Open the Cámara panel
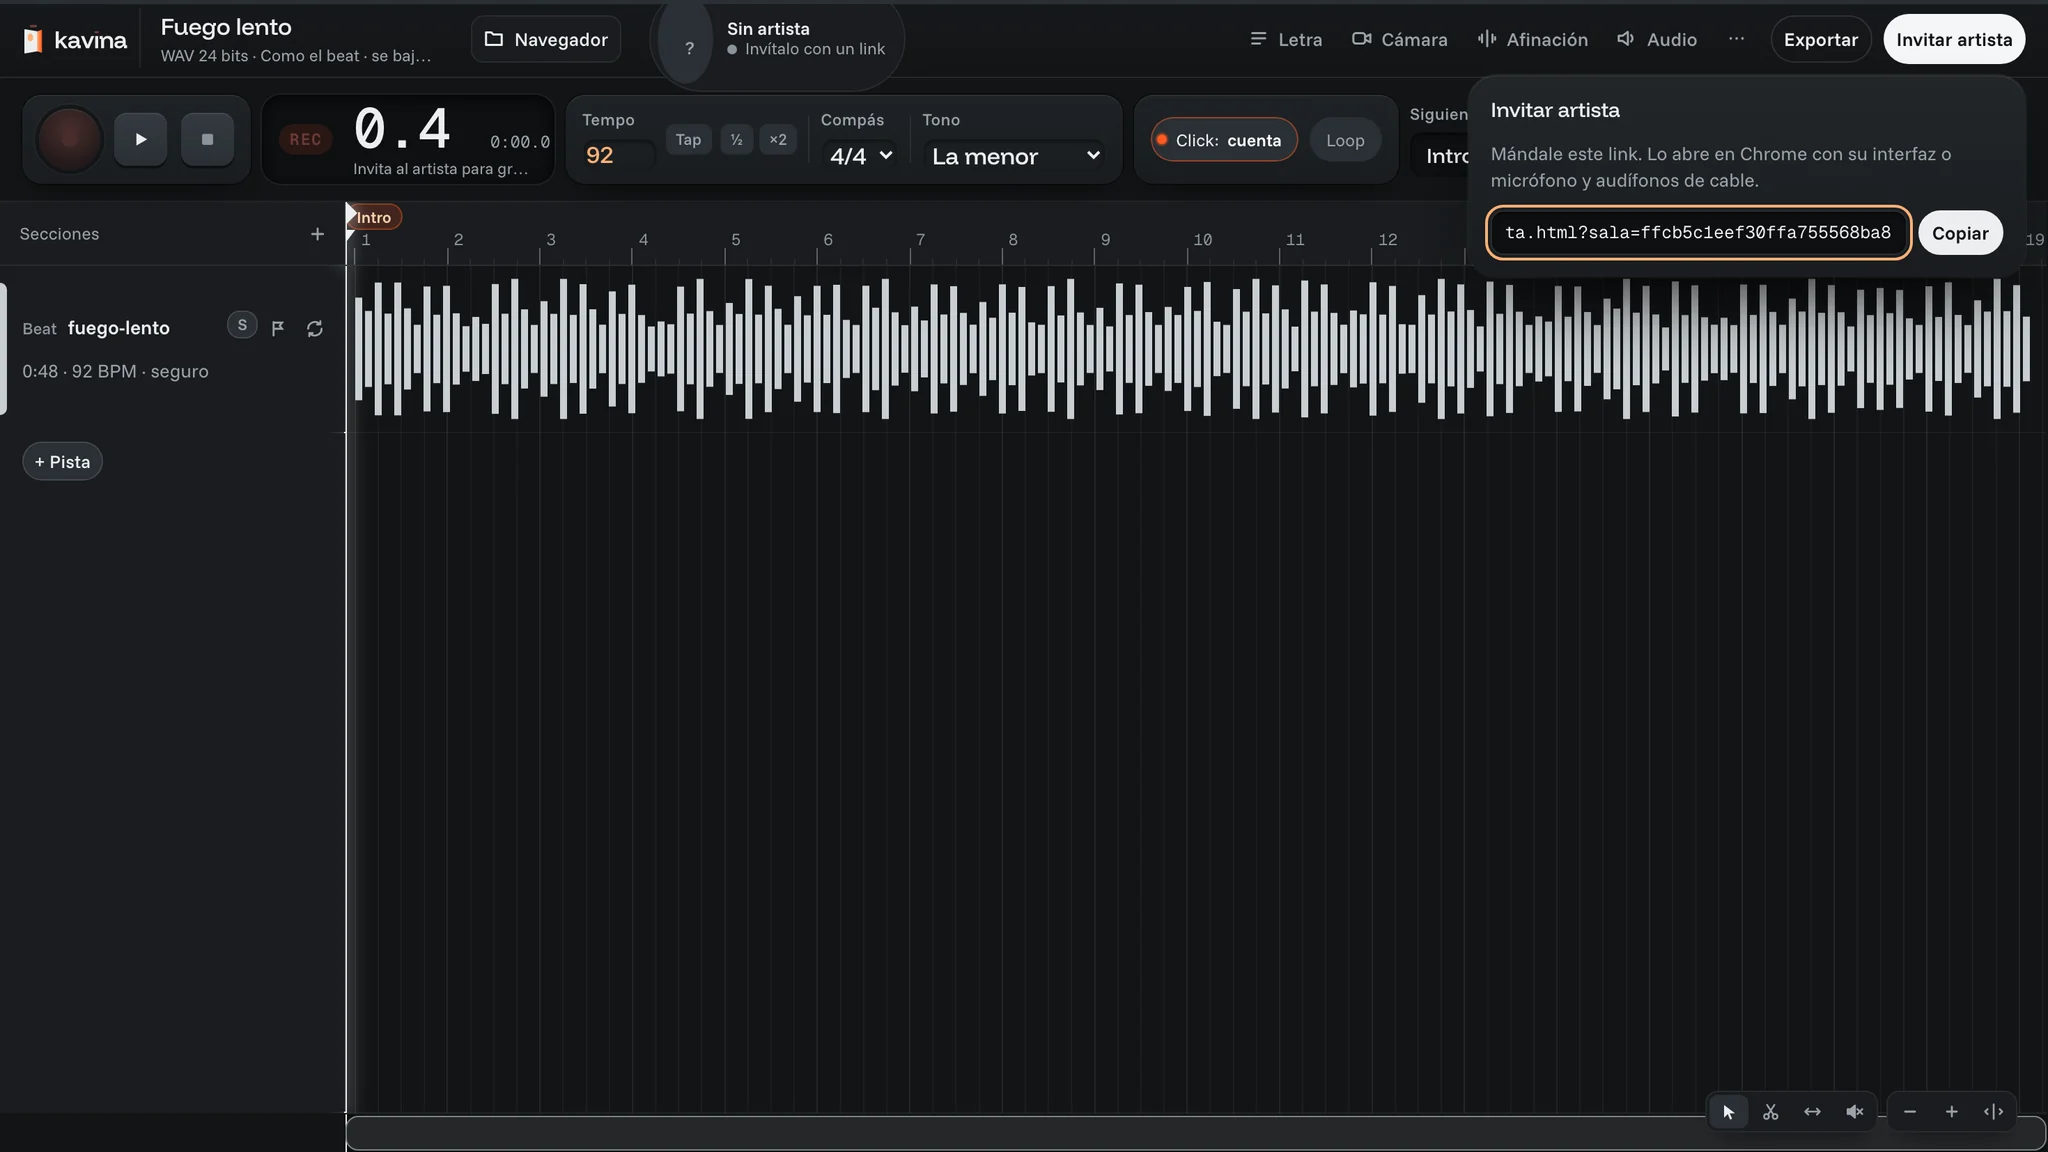The height and width of the screenshot is (1152, 2048). point(1400,39)
